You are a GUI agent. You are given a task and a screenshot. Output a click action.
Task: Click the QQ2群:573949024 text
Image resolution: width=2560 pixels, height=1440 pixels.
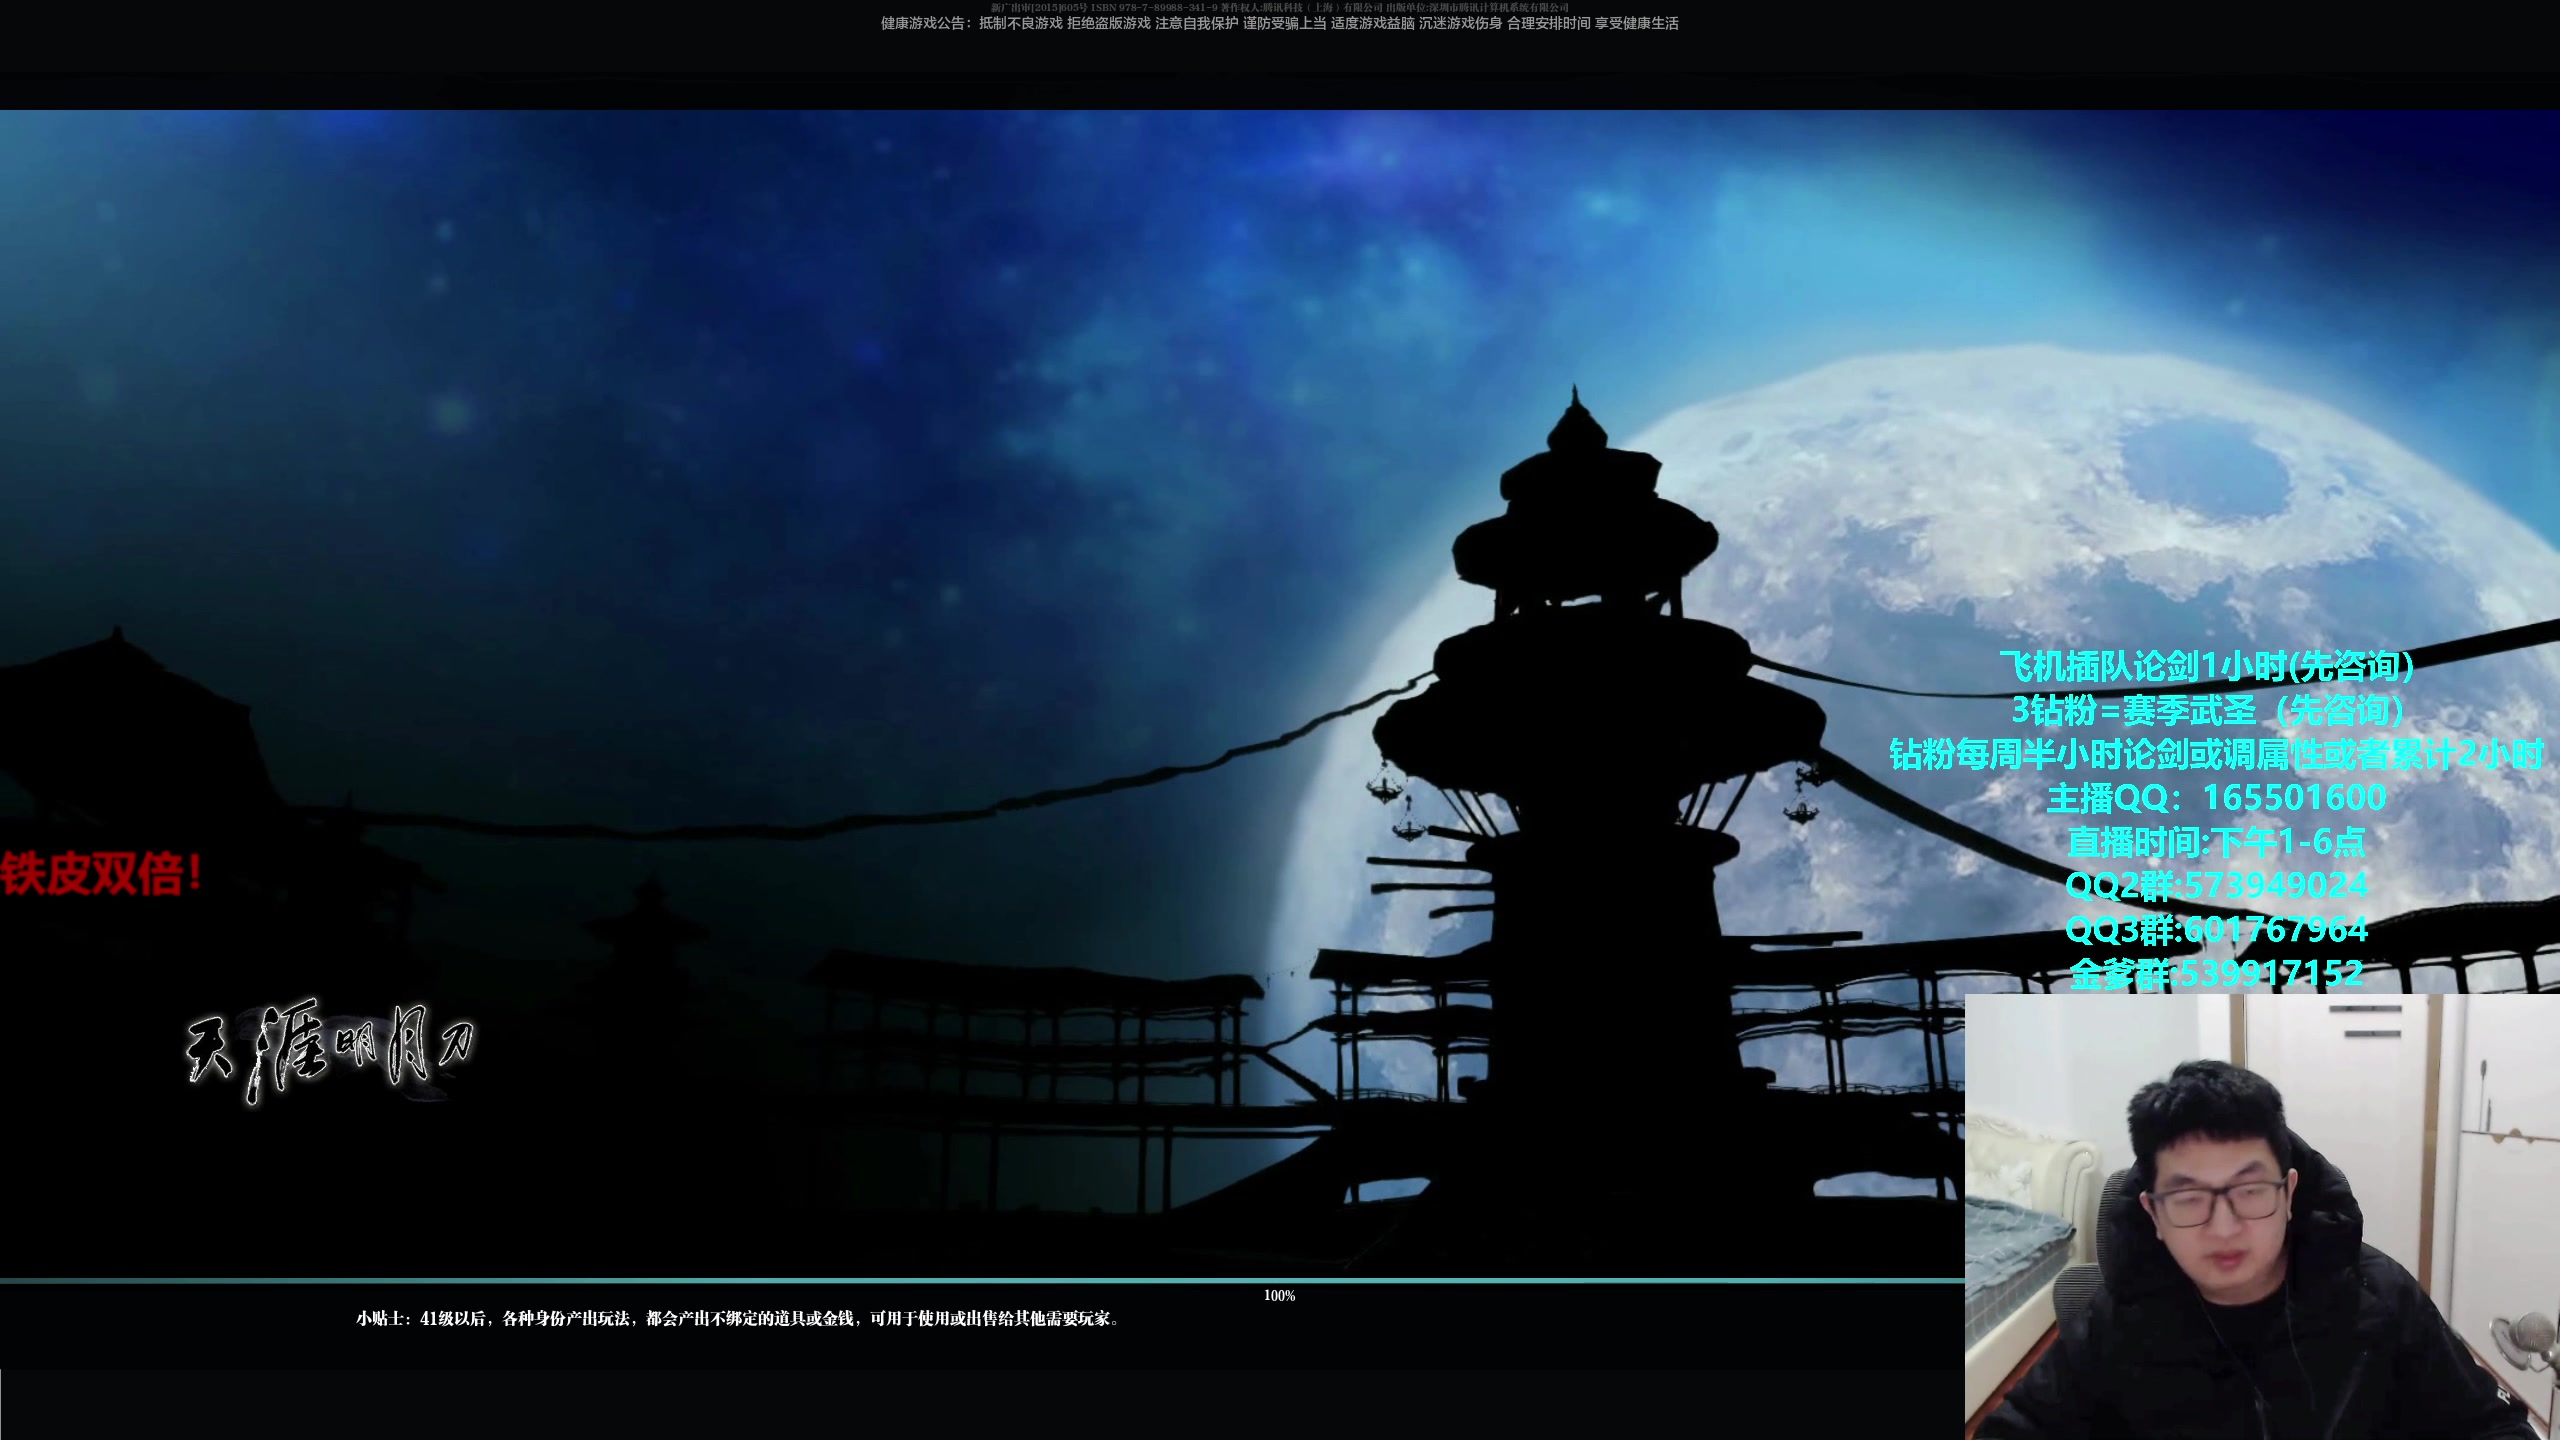(x=2216, y=886)
